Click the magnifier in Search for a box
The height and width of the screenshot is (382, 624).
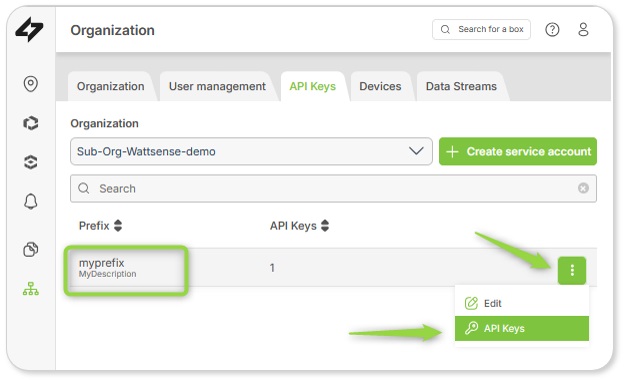445,29
